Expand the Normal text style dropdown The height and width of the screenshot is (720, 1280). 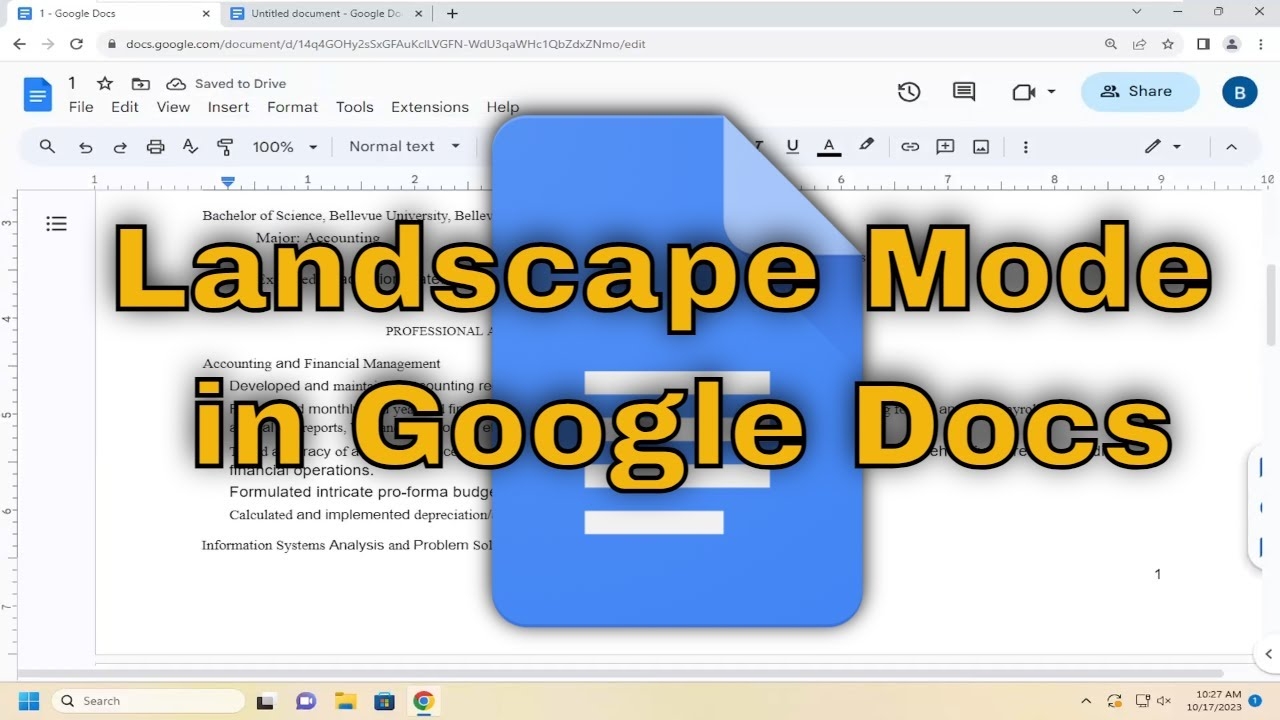[x=404, y=146]
